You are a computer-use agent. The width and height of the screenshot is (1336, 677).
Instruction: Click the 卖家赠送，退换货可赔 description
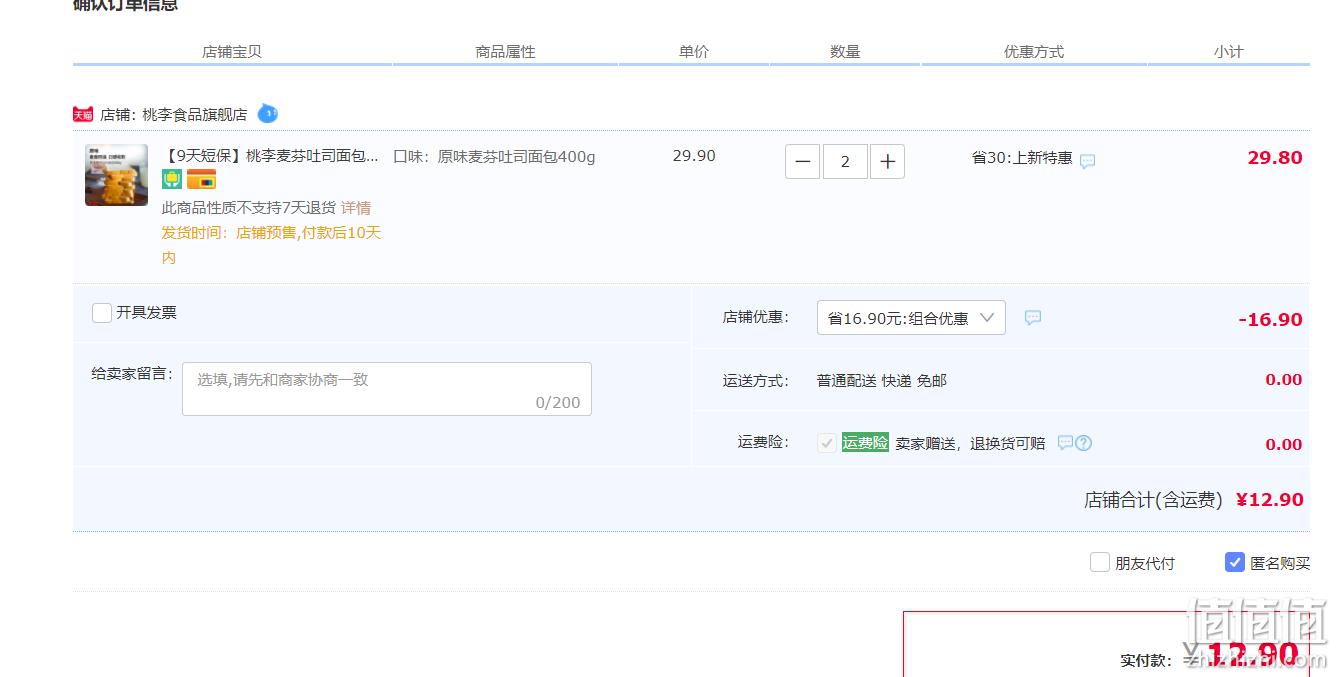[x=970, y=444]
